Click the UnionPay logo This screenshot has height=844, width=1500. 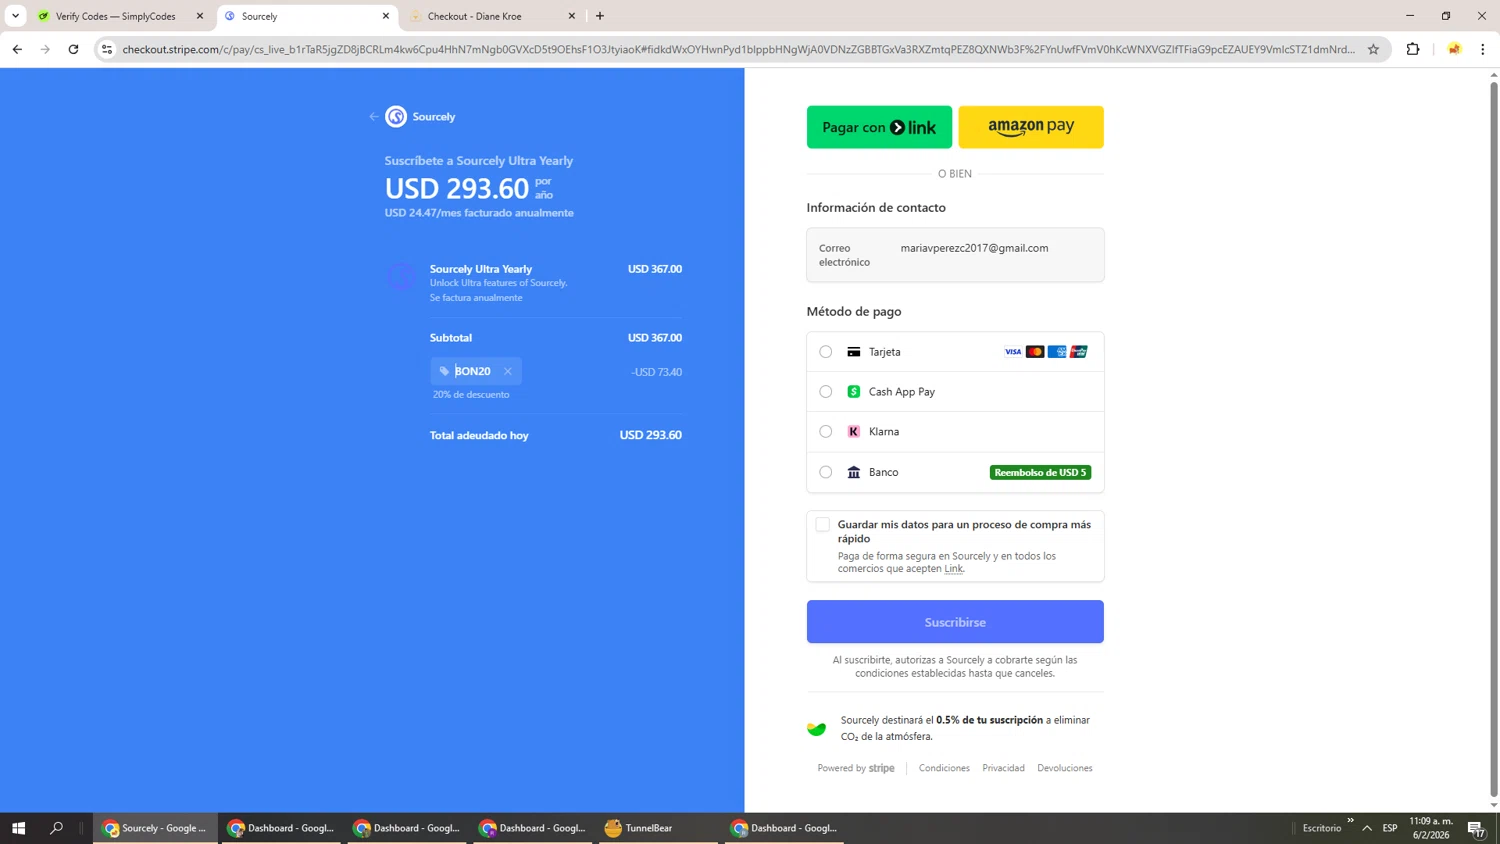(x=1079, y=352)
